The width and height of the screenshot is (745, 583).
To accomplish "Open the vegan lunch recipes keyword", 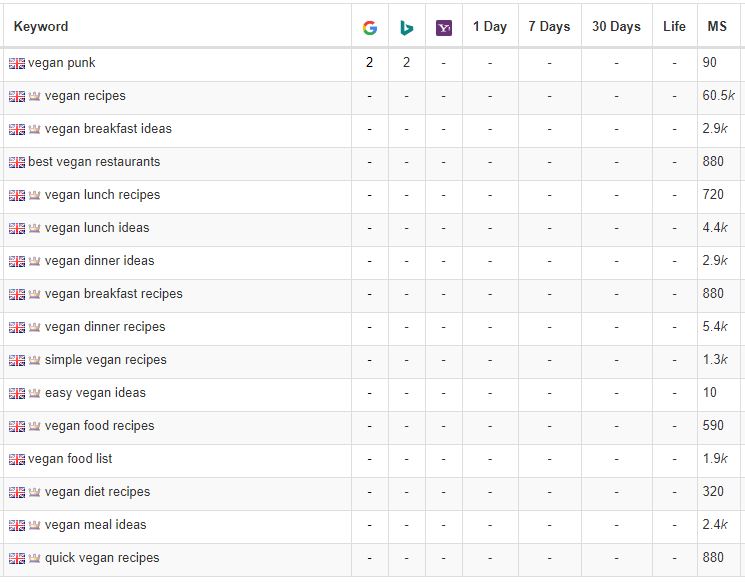I will click(x=103, y=195).
